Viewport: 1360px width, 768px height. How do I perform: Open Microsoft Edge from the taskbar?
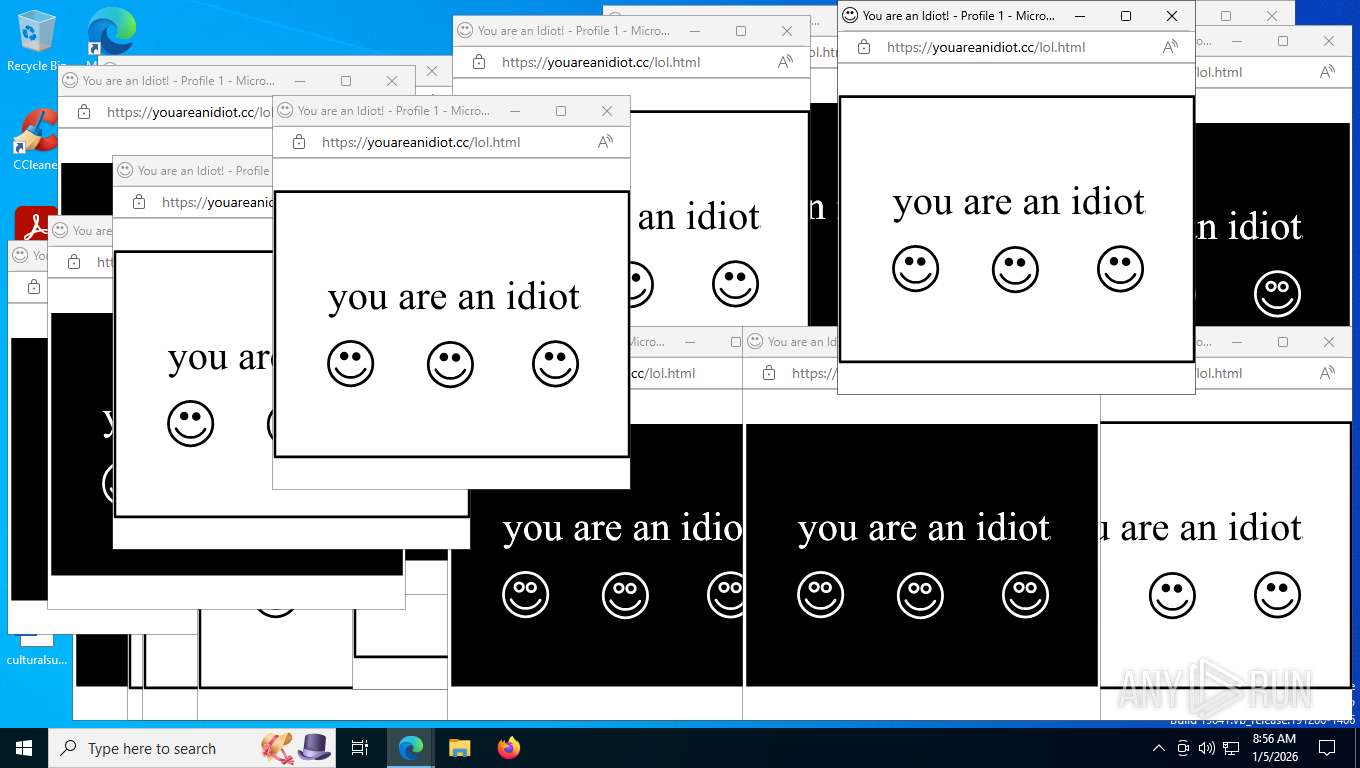(410, 748)
